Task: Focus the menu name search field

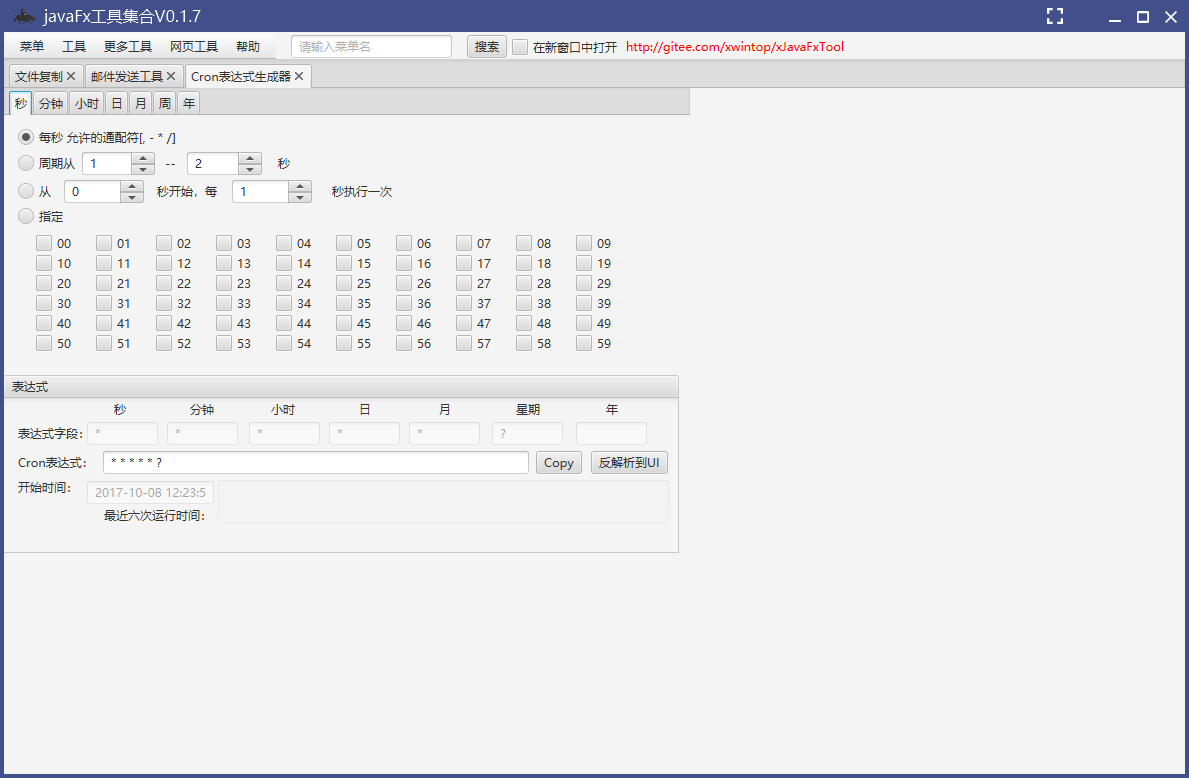Action: tap(372, 47)
